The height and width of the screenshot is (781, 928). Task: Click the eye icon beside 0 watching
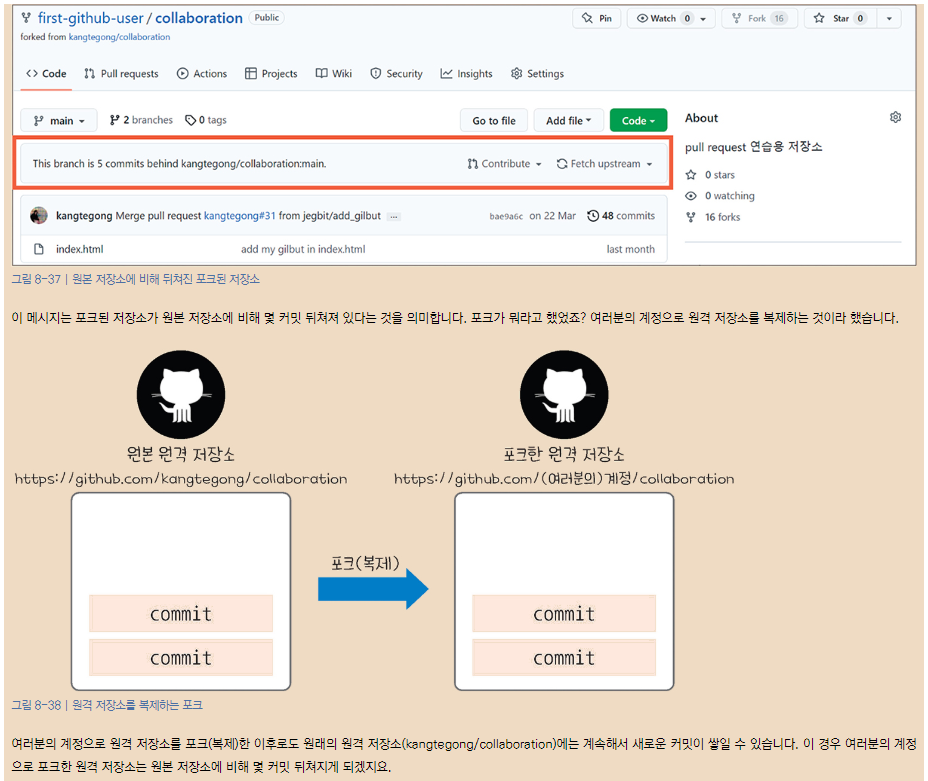tap(691, 196)
